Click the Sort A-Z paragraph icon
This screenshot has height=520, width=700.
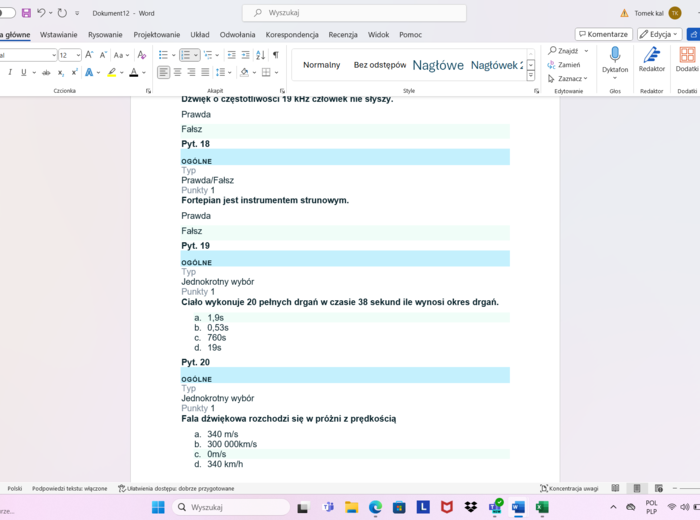click(260, 55)
